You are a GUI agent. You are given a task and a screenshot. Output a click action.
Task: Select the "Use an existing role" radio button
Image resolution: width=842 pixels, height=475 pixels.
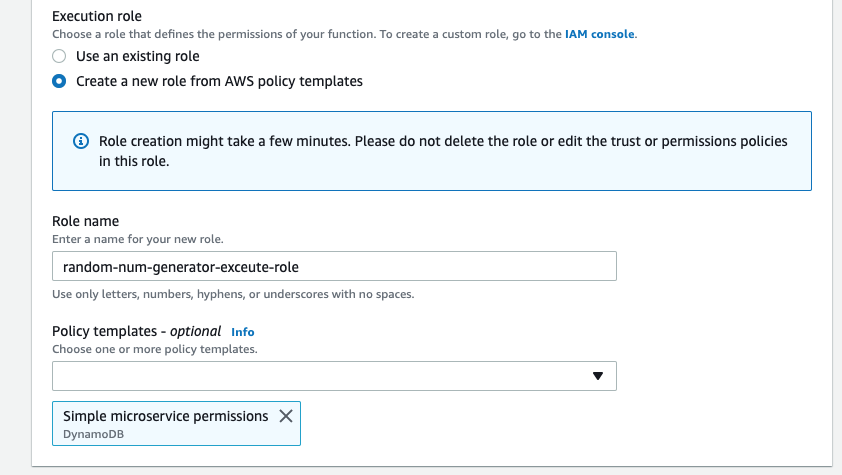(x=60, y=56)
